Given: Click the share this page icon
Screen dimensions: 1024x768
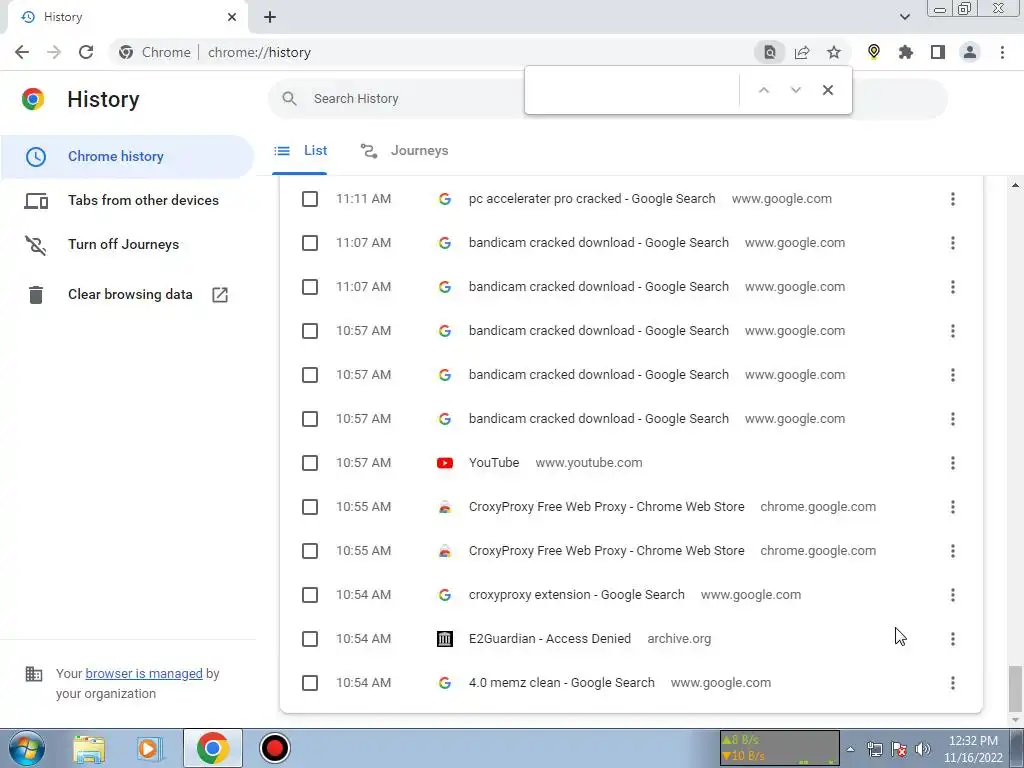Looking at the screenshot, I should 802,52.
